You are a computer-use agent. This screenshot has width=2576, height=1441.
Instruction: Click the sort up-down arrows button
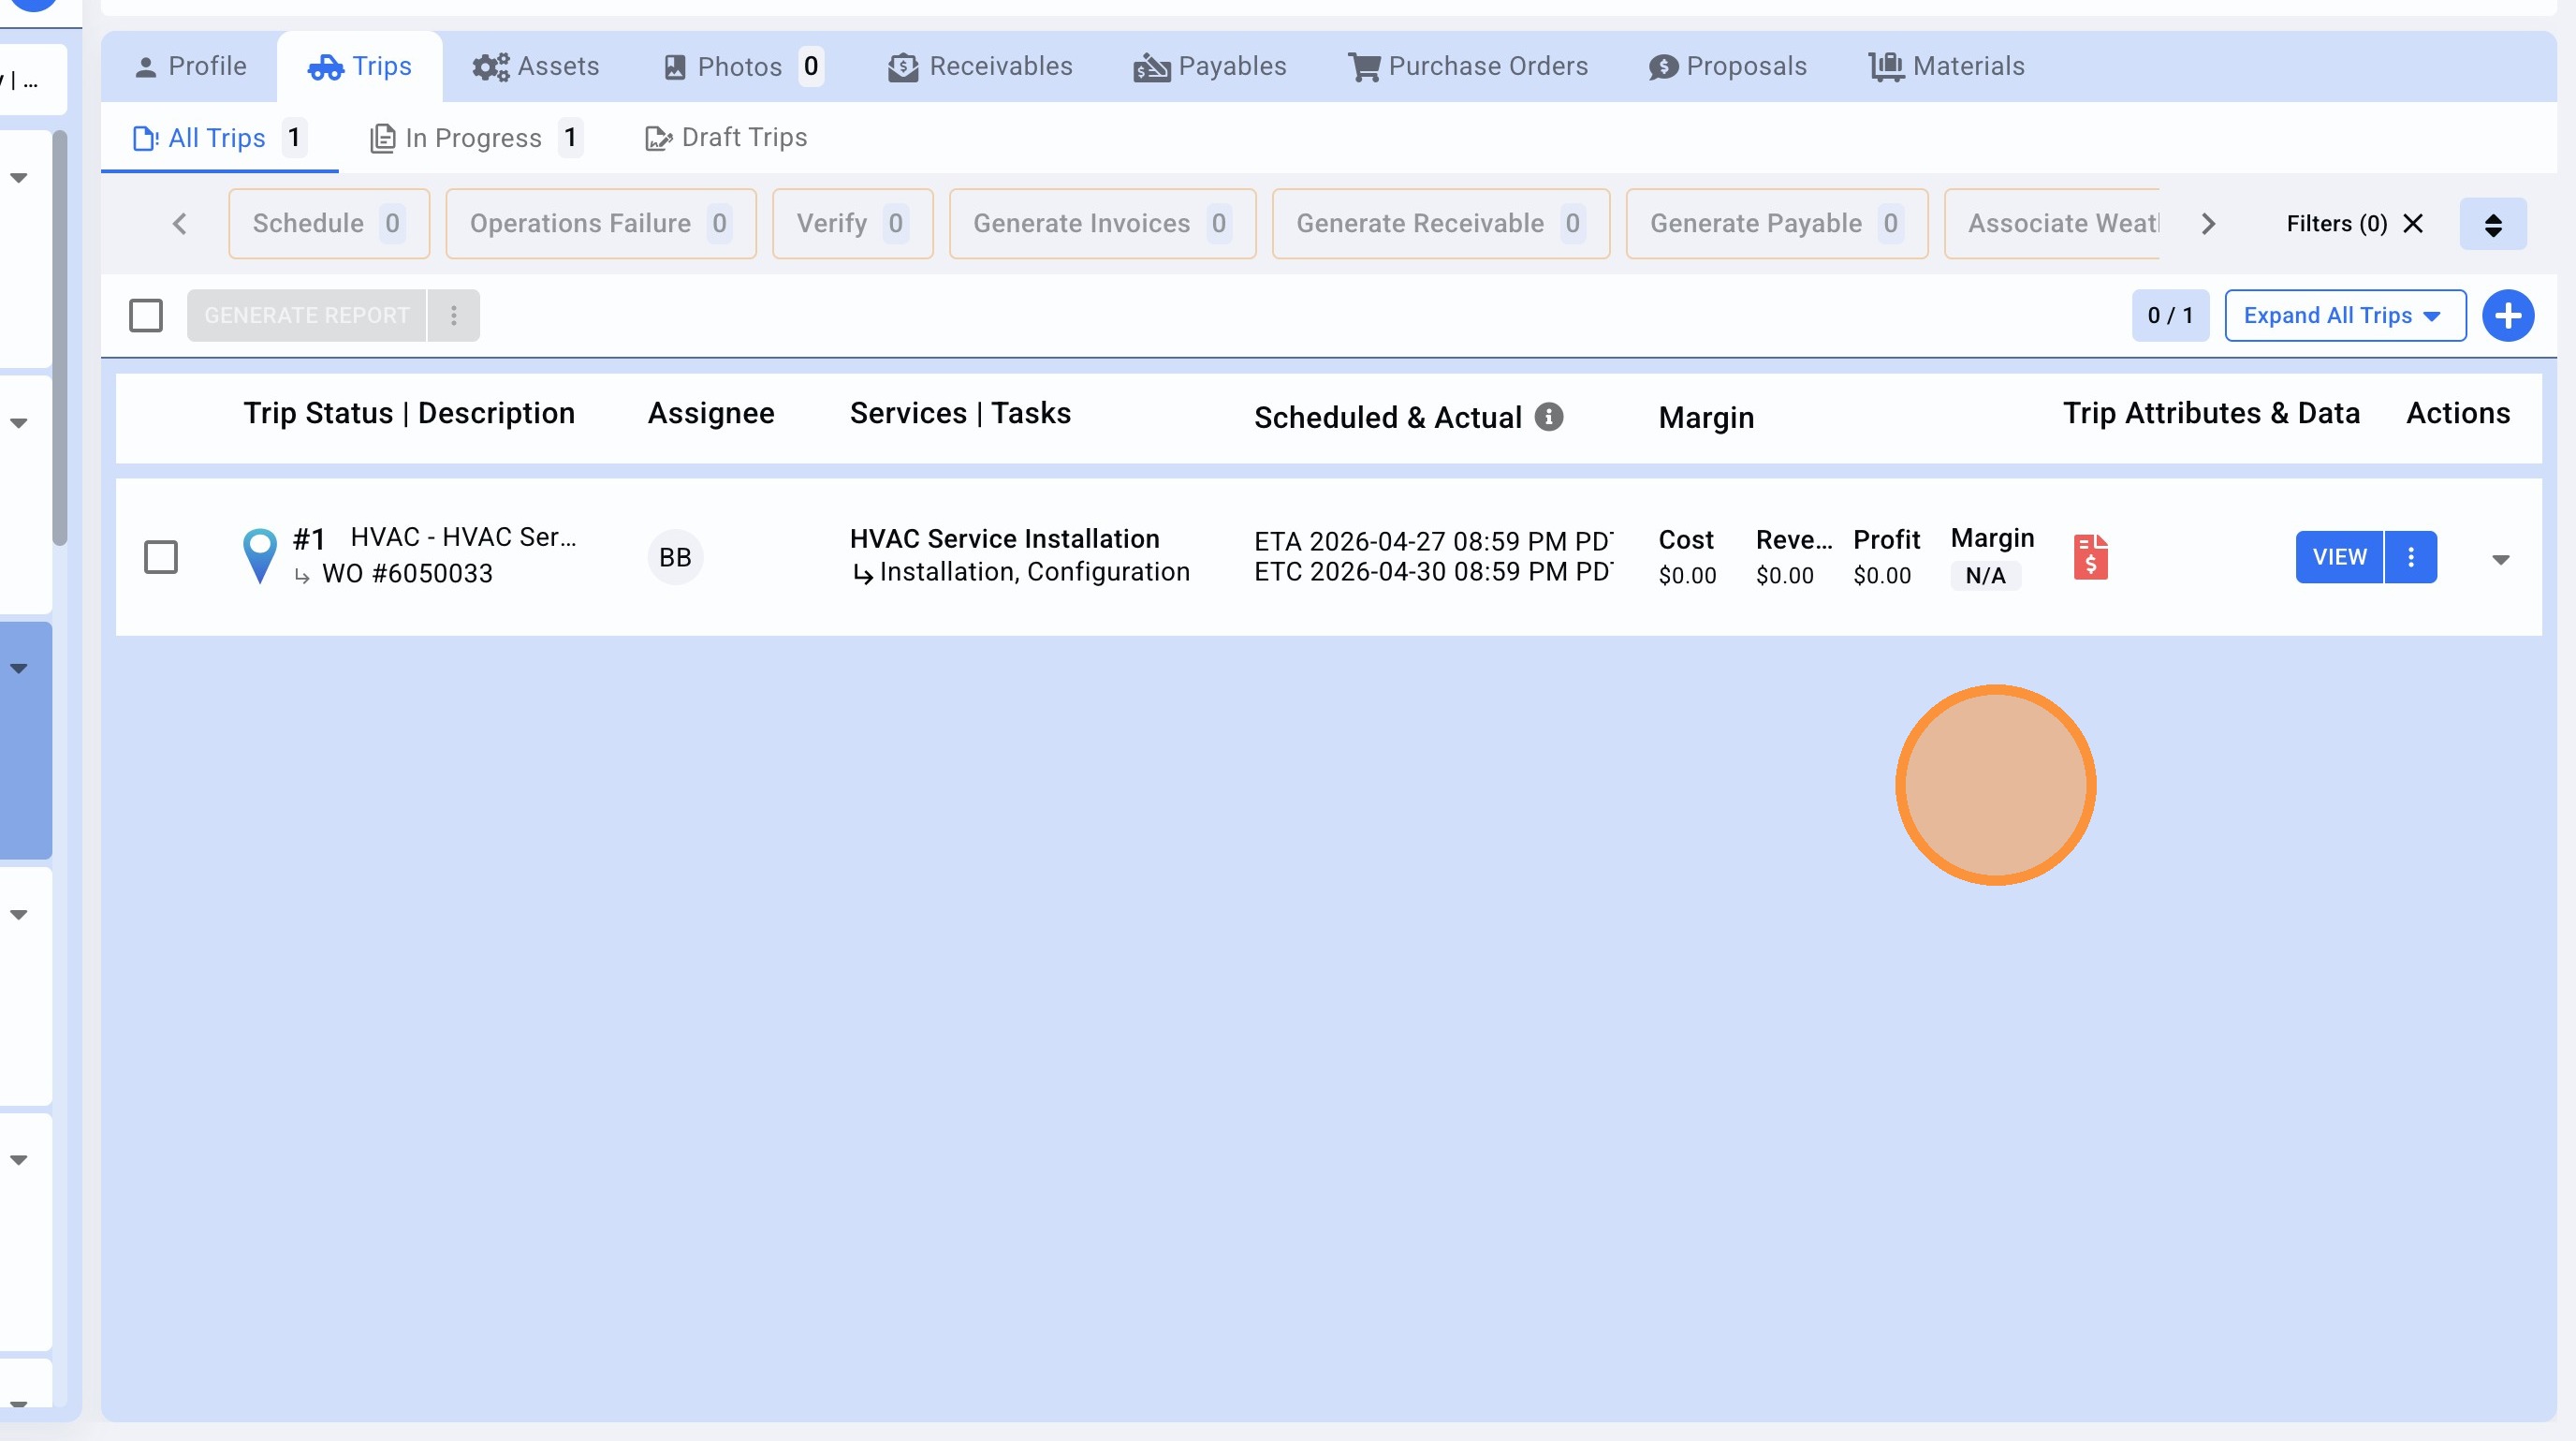point(2492,224)
